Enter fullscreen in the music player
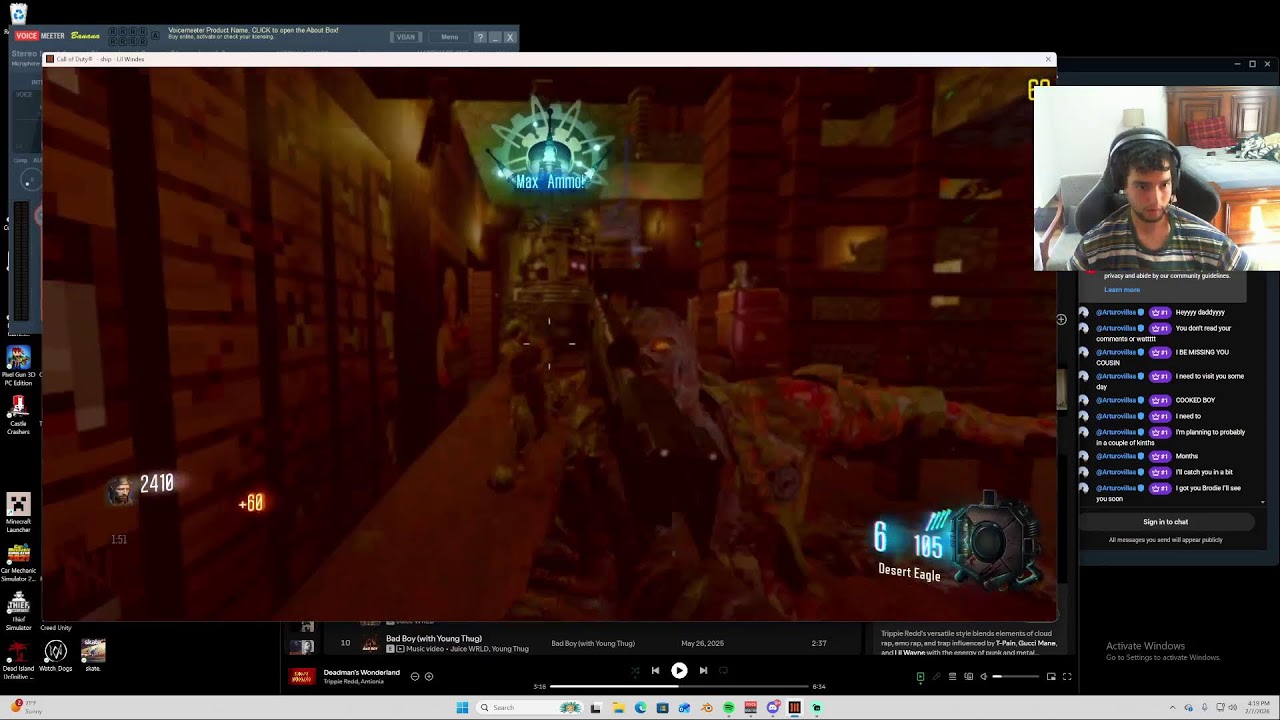1280x720 pixels. click(1067, 677)
